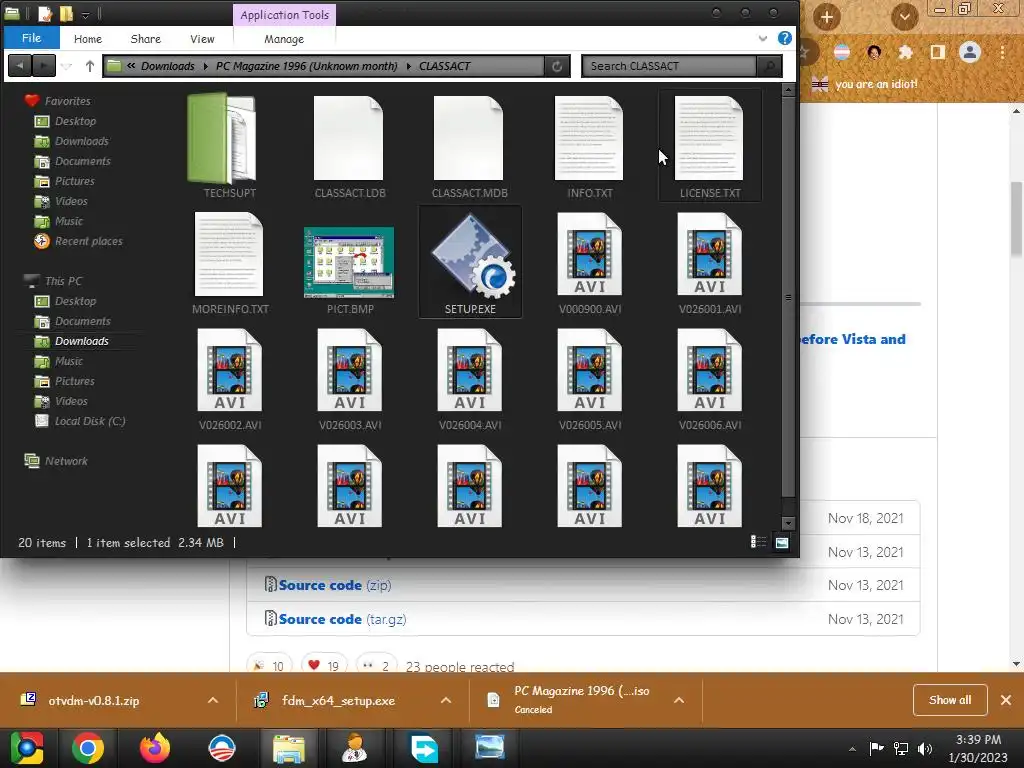Go up one folder level arrow
This screenshot has width=1024, height=768.
pos(90,66)
